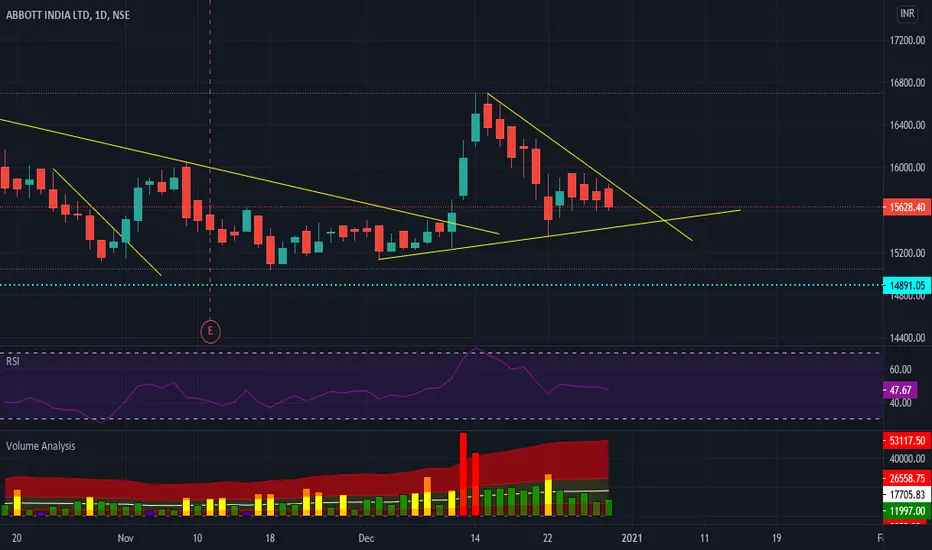Click the 16400.00 price axis value
The height and width of the screenshot is (550, 932).
pos(907,125)
